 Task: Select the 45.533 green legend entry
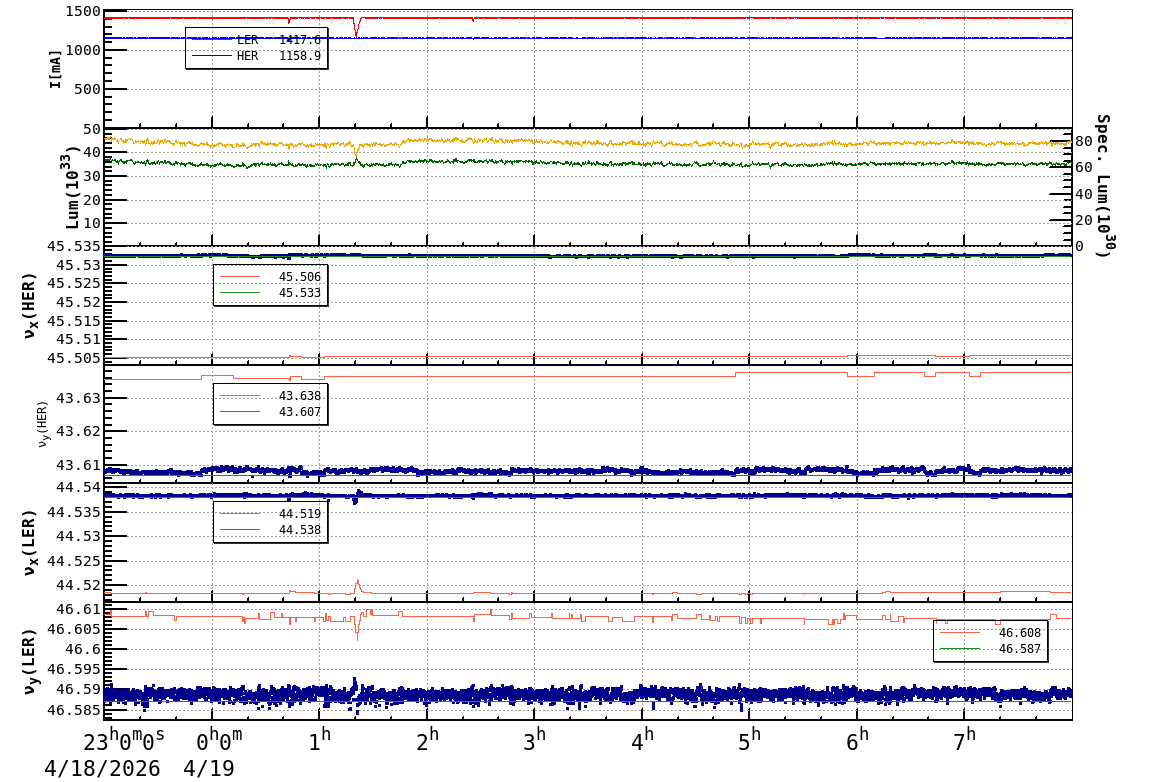pos(270,293)
